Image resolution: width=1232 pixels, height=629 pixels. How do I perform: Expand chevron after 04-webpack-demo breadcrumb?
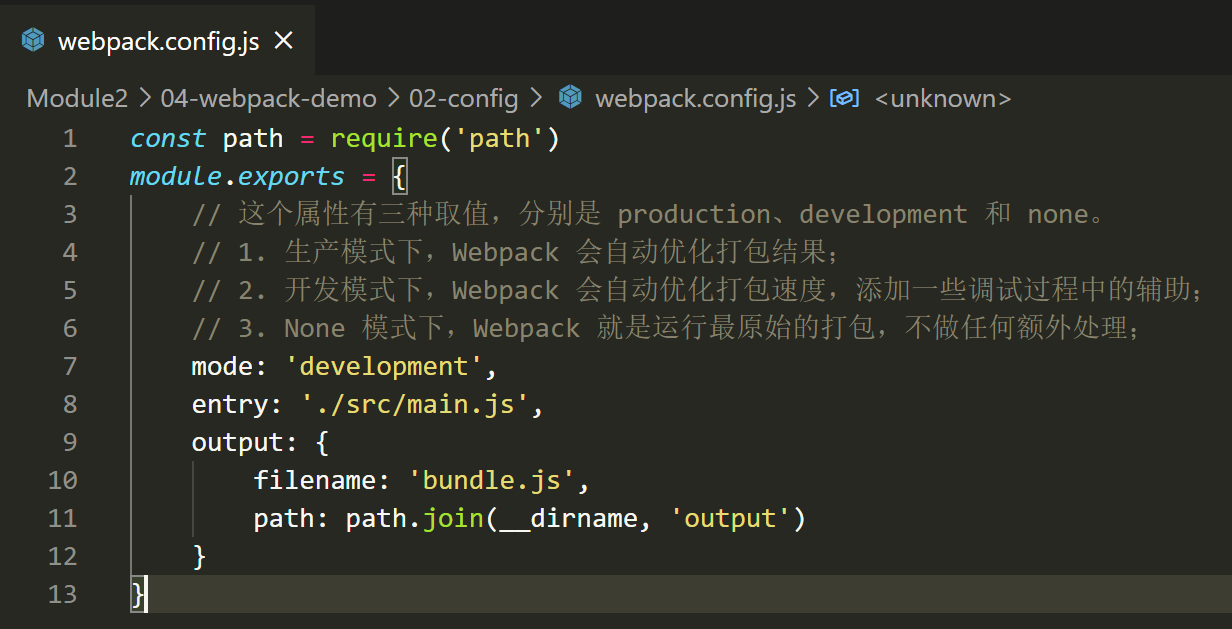click(394, 98)
